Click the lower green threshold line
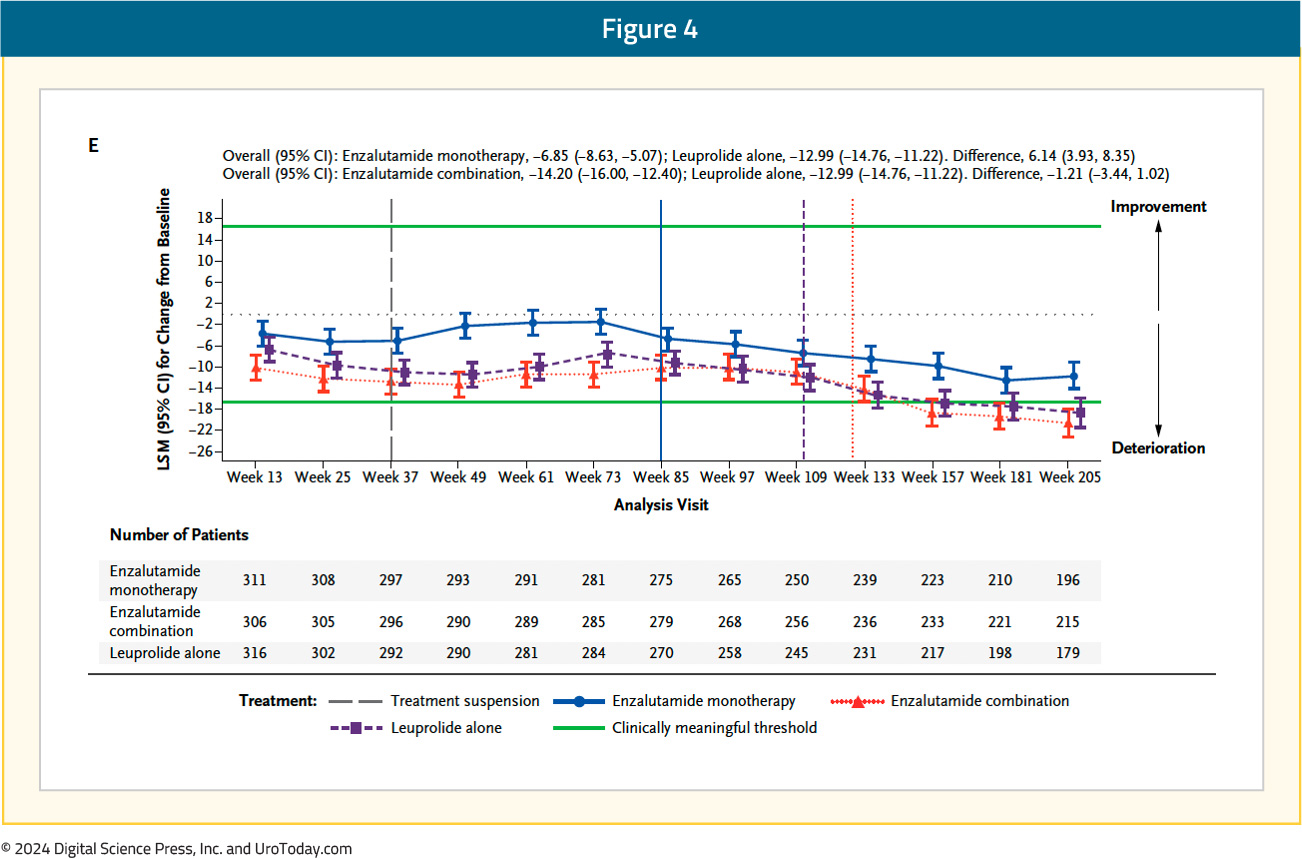 coord(661,402)
